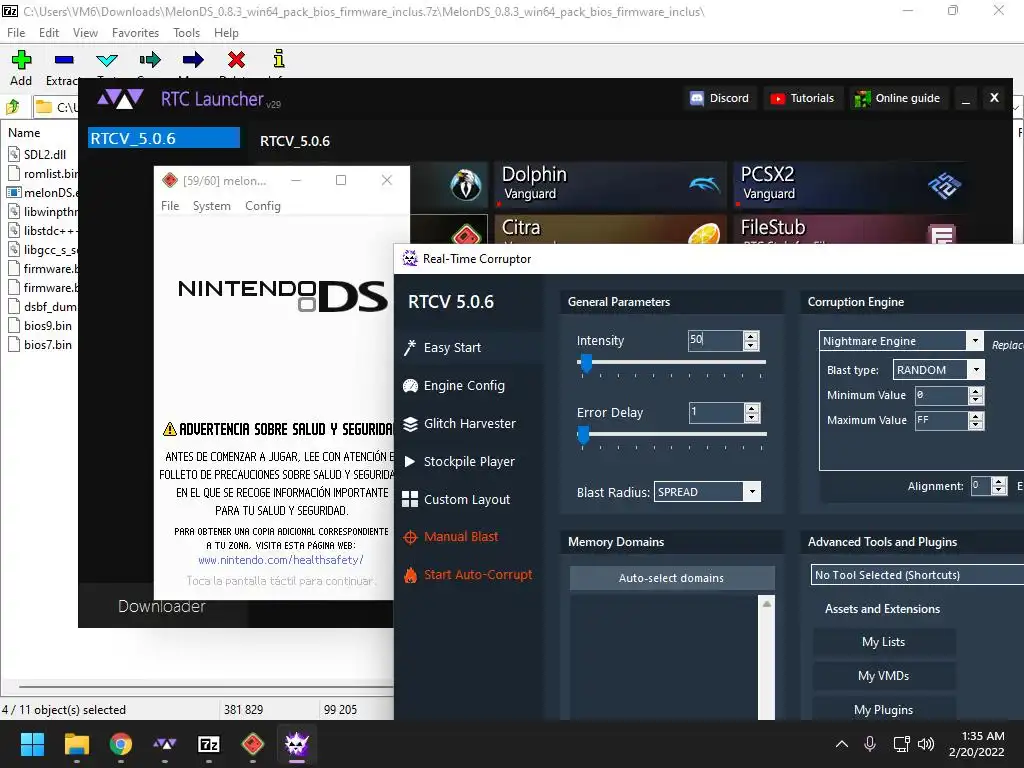Open Blast type RANDOM dropdown
The width and height of the screenshot is (1024, 768).
976,370
